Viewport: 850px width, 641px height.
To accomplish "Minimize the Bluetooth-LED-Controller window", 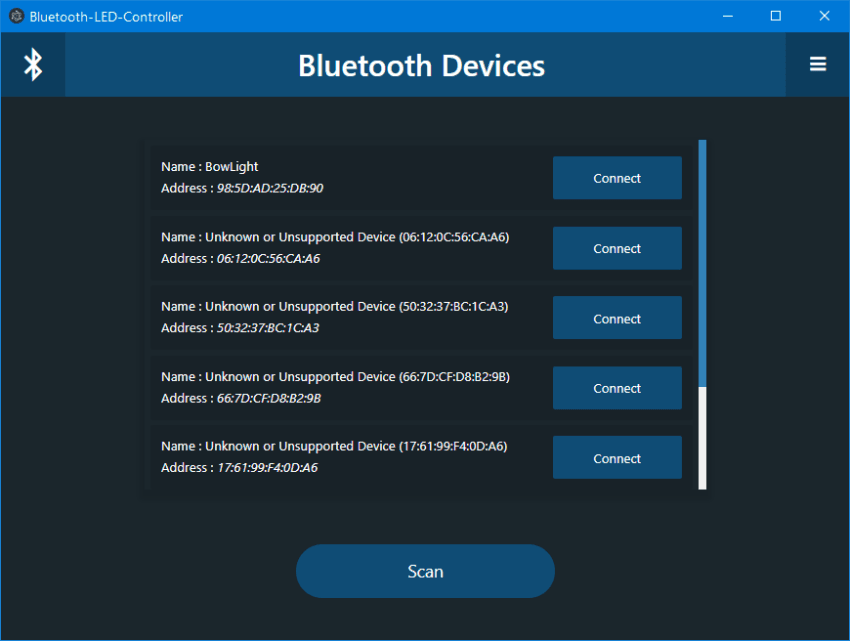I will click(x=727, y=16).
